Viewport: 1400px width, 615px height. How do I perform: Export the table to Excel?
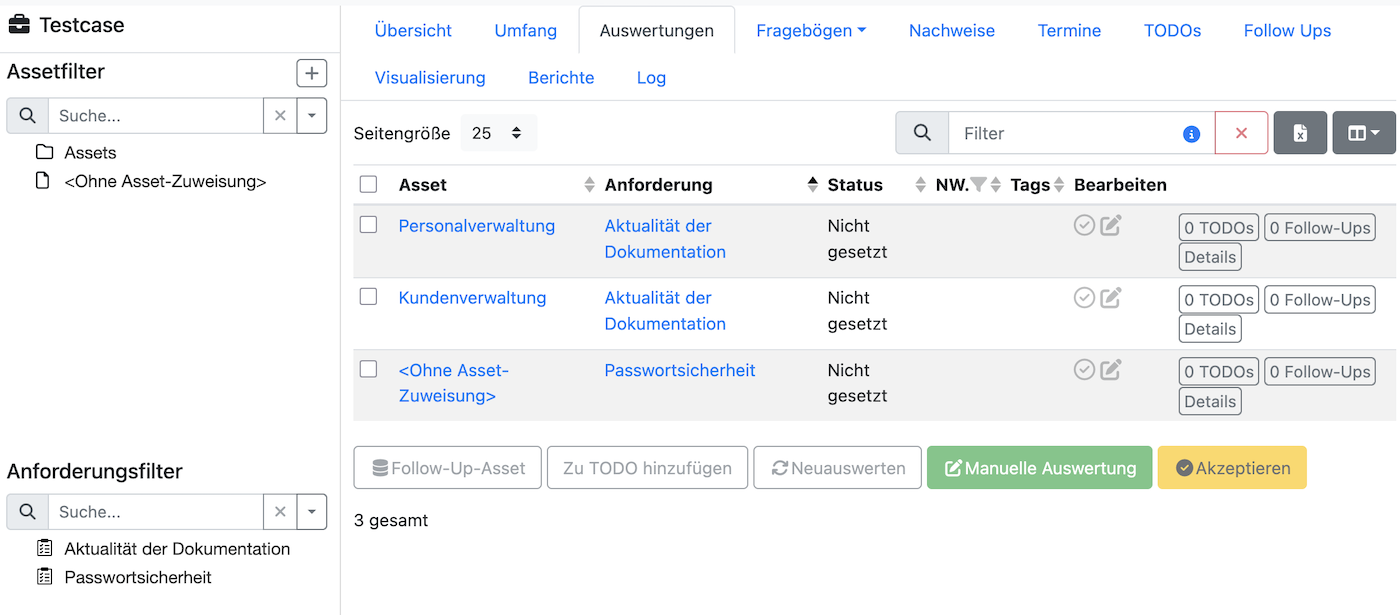1300,132
